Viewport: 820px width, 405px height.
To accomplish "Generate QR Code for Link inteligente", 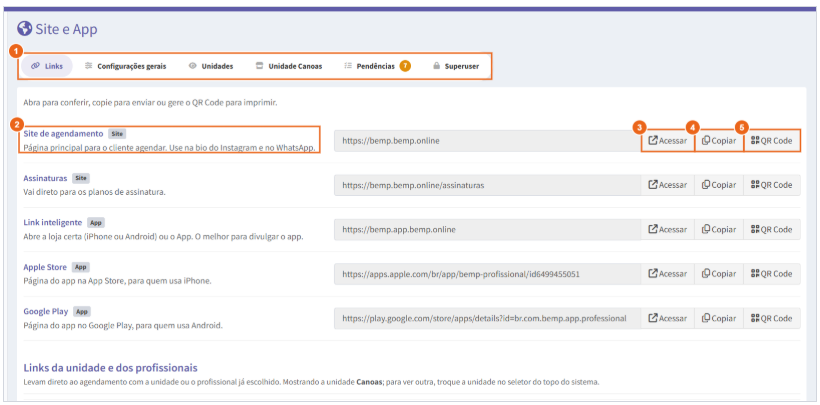I will tap(772, 229).
